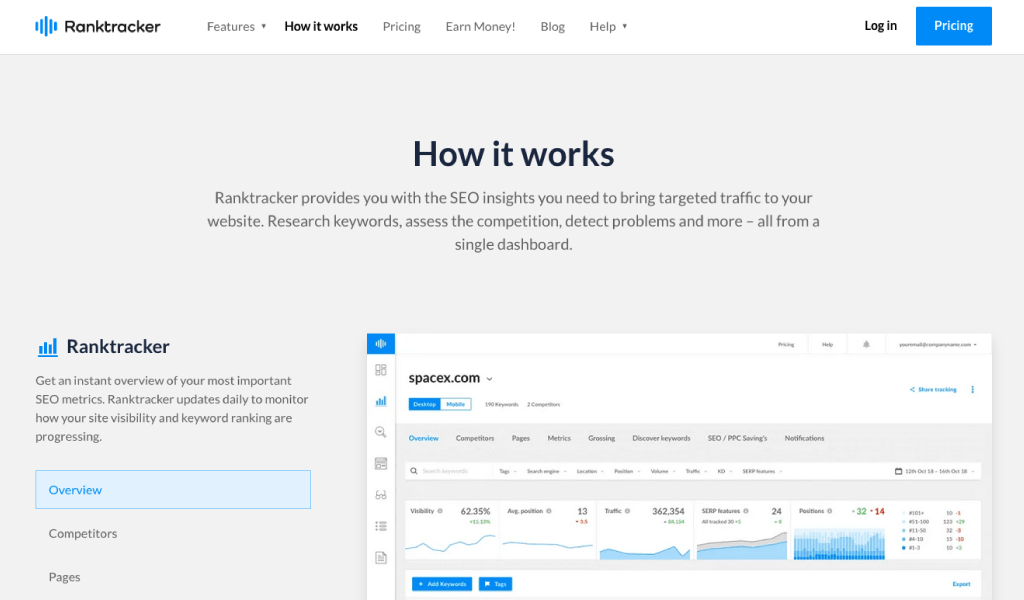Screen dimensions: 1024x600
Task: Click the '362,354' traffic value
Action: click(x=668, y=511)
